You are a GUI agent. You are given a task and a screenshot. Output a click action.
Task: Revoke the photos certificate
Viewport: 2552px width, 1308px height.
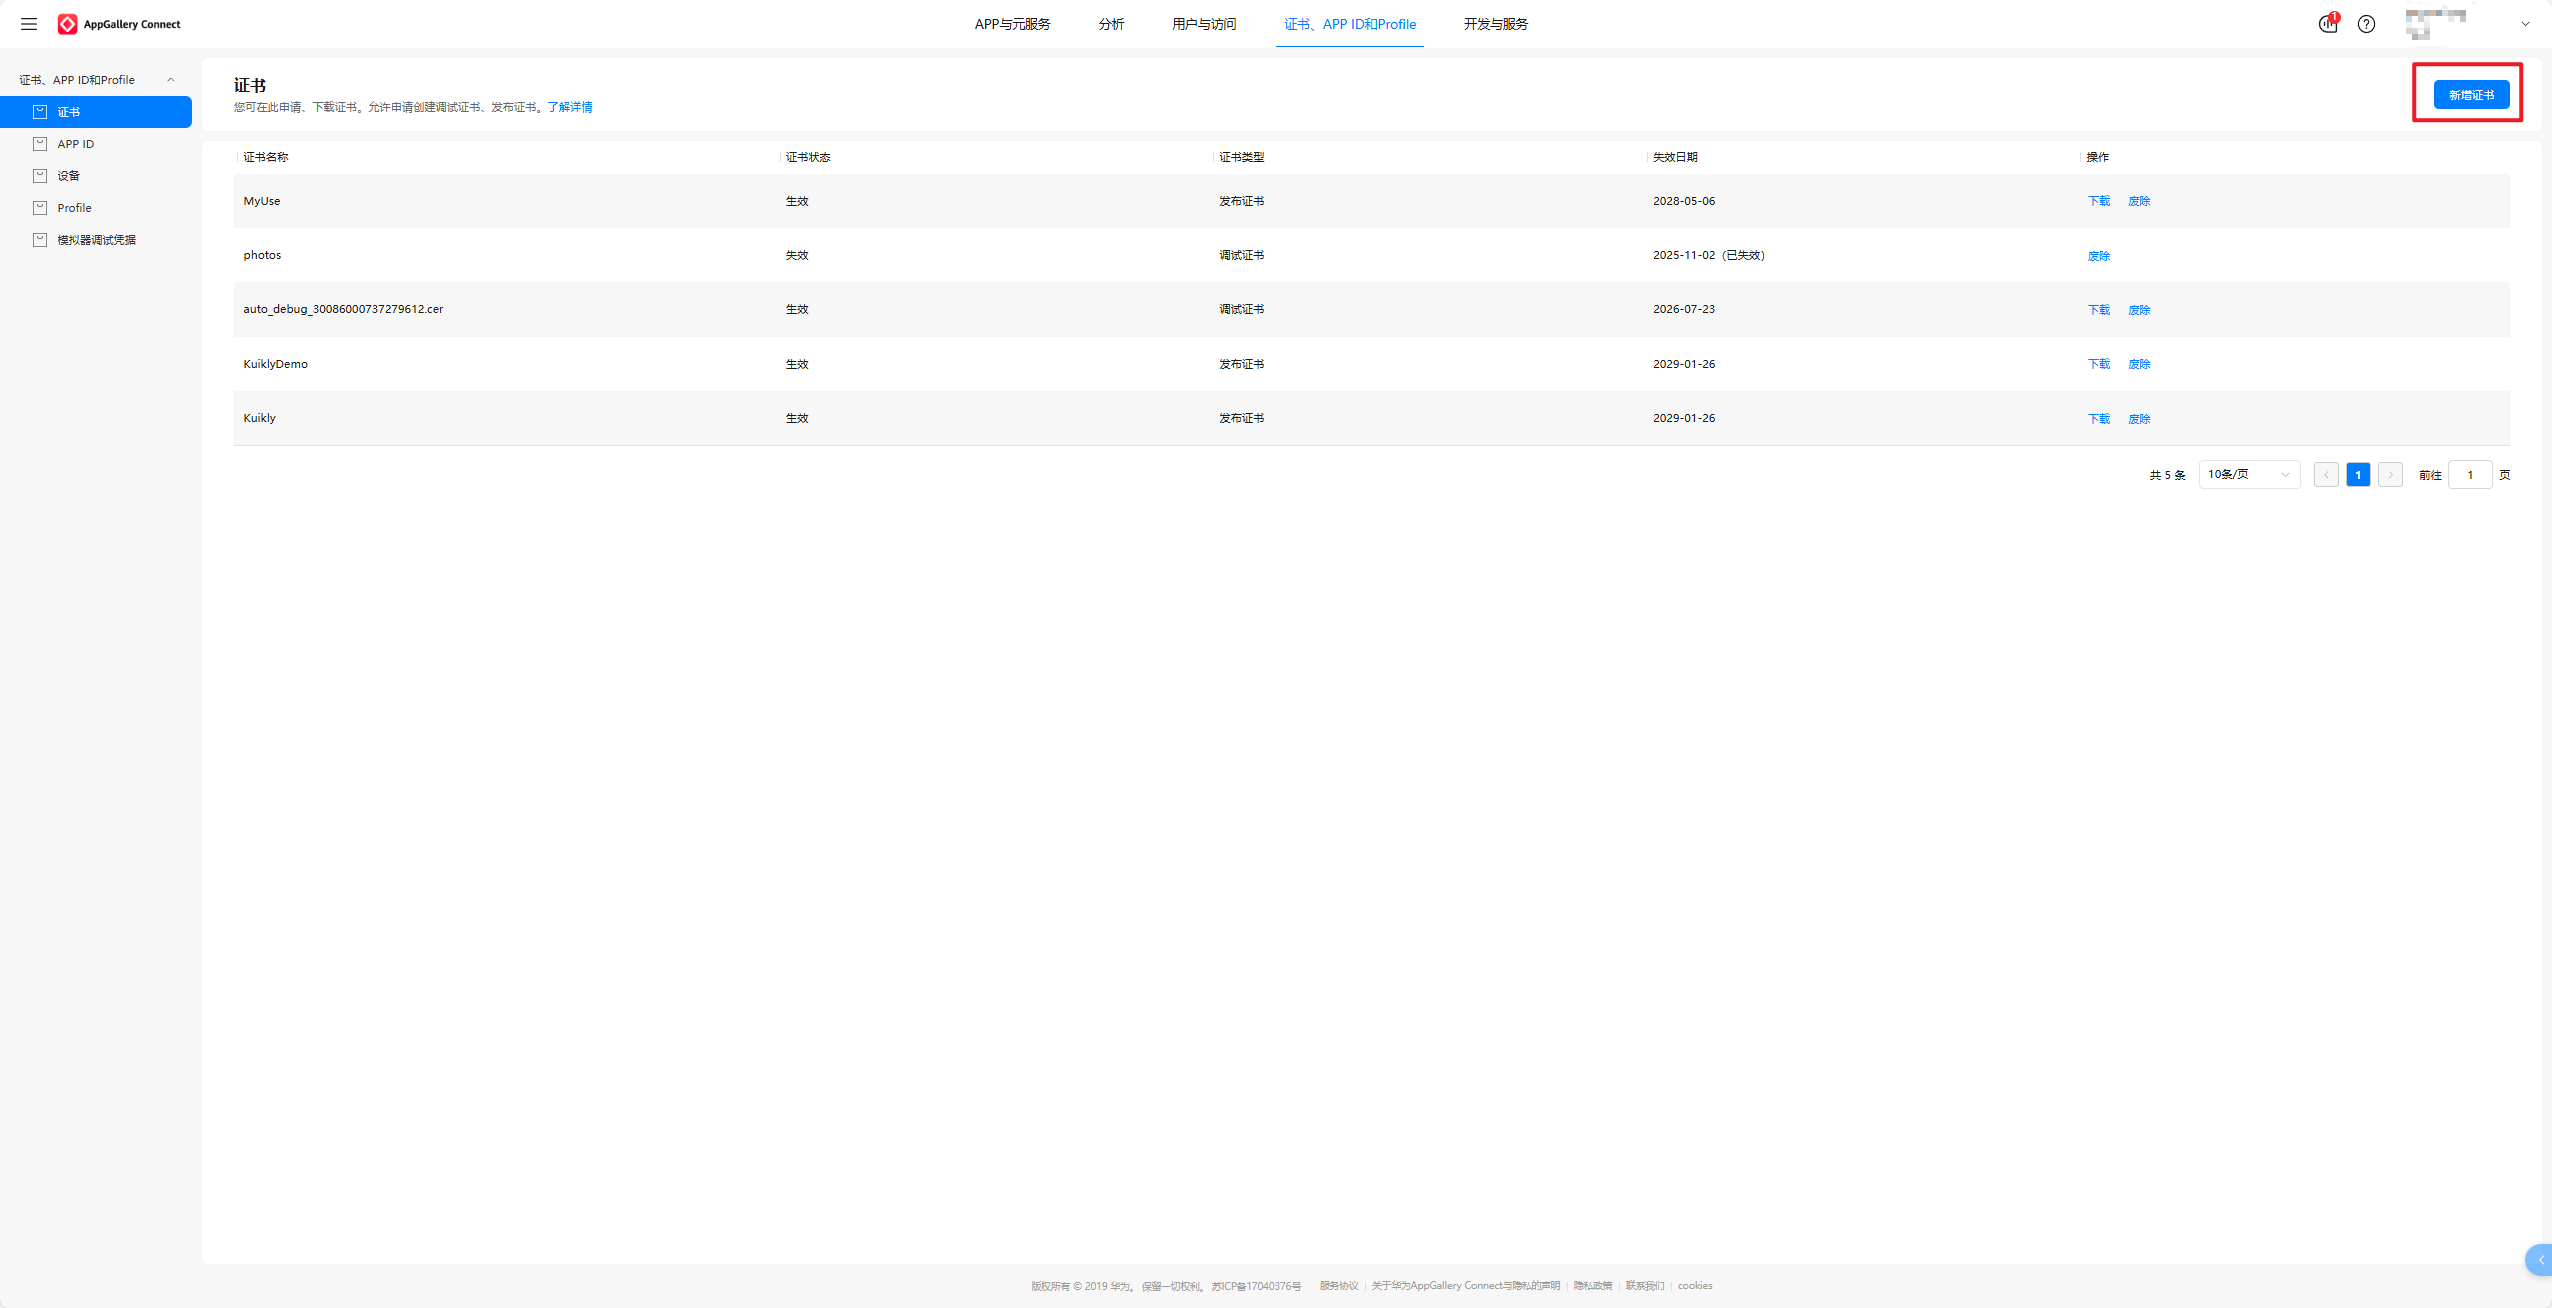2098,256
